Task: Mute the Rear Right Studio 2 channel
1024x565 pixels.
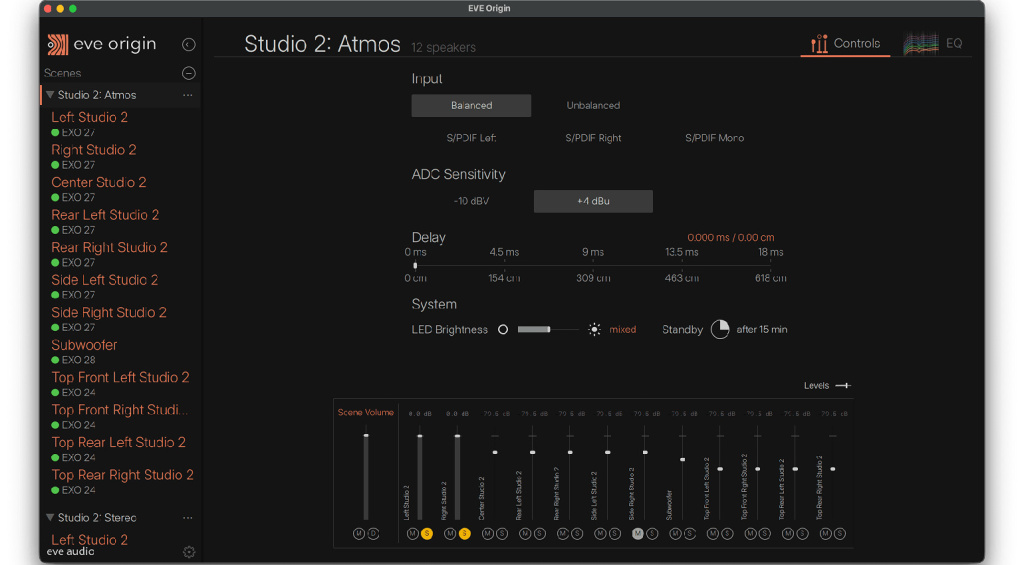Action: tap(562, 534)
